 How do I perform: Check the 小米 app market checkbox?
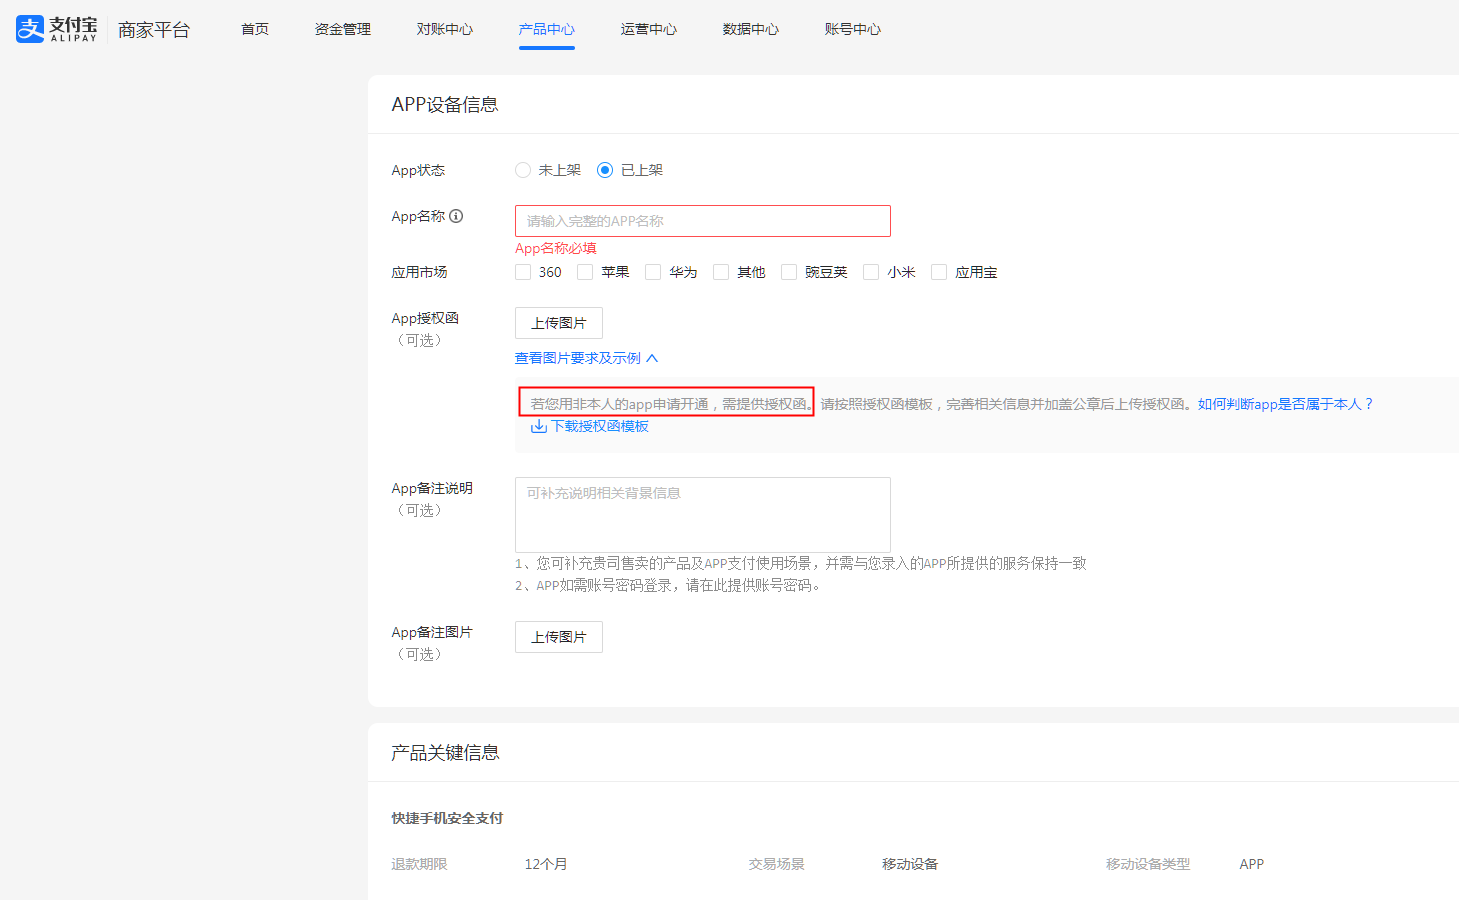pyautogui.click(x=871, y=272)
